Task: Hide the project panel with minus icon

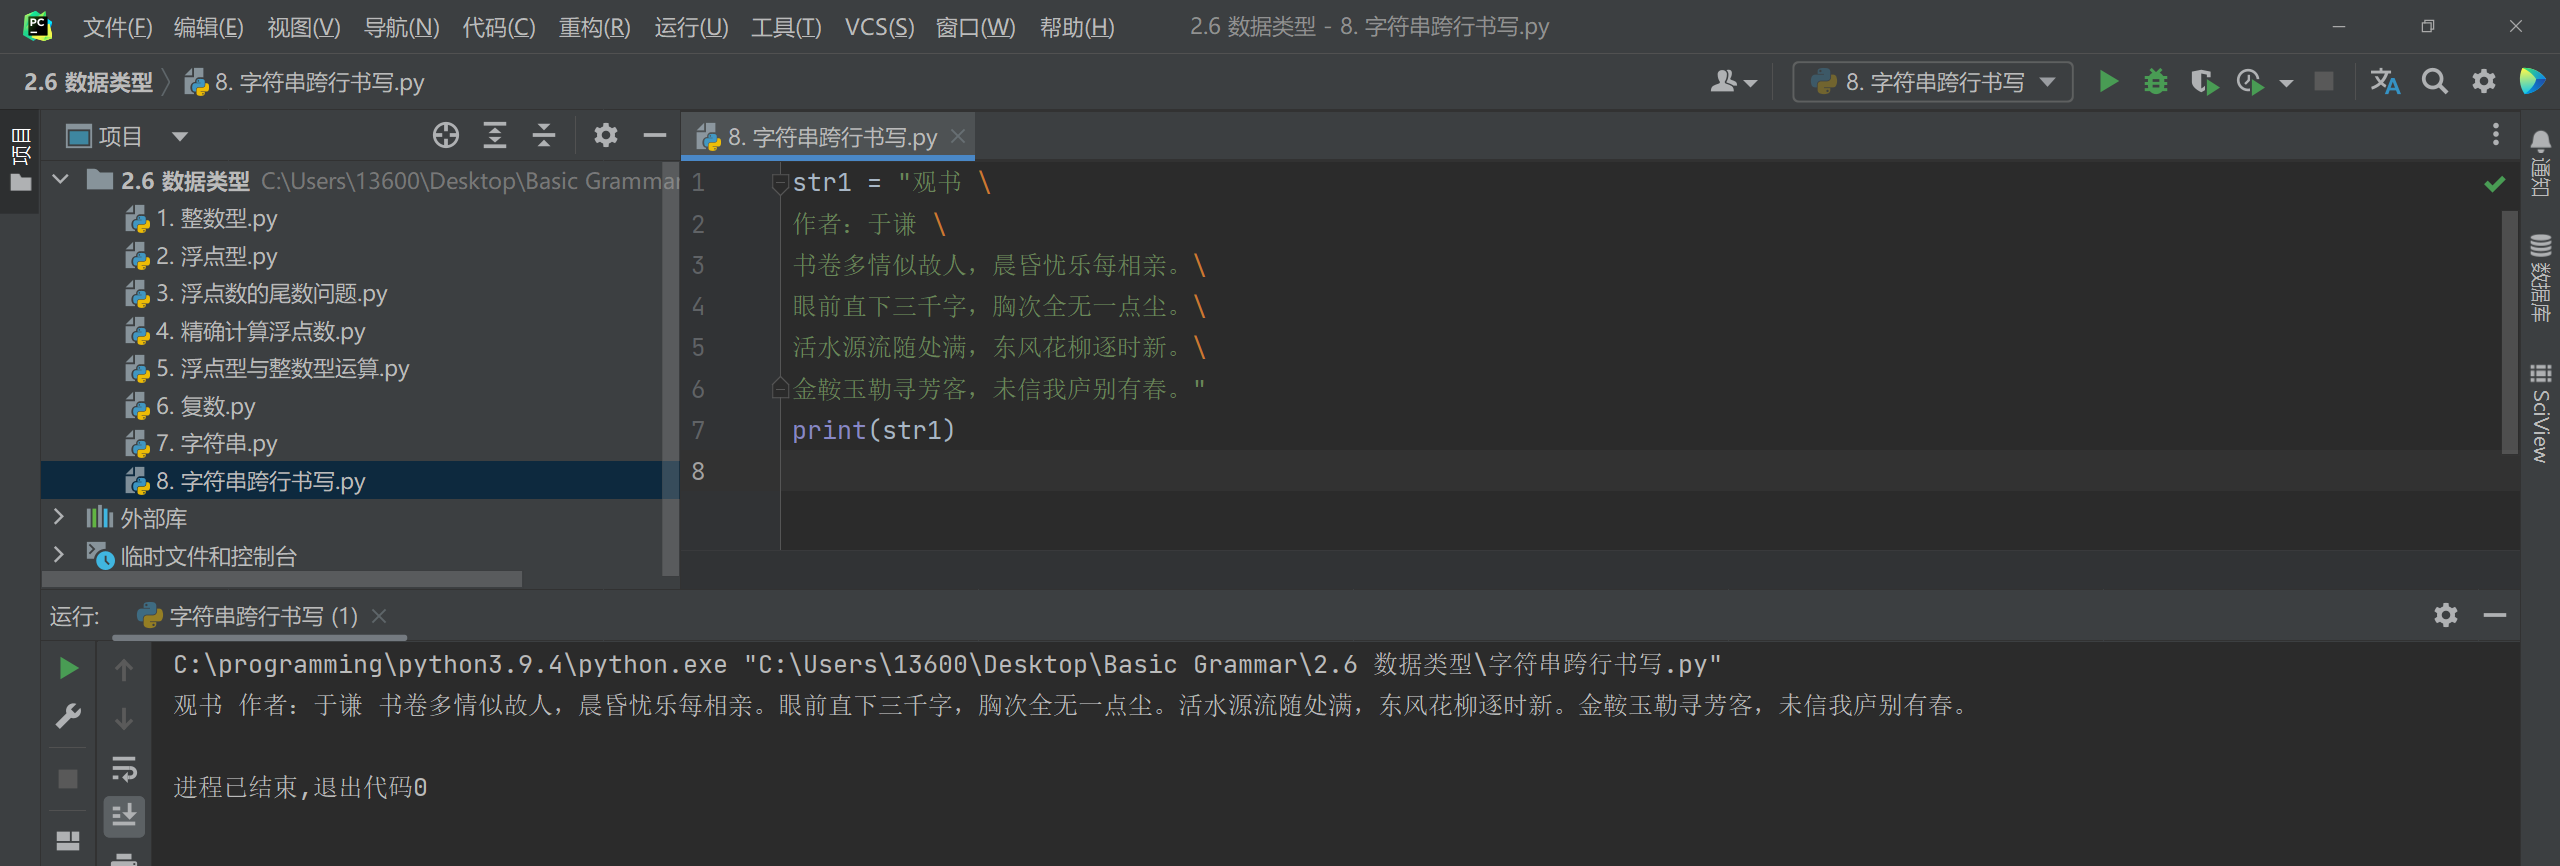Action: click(655, 135)
